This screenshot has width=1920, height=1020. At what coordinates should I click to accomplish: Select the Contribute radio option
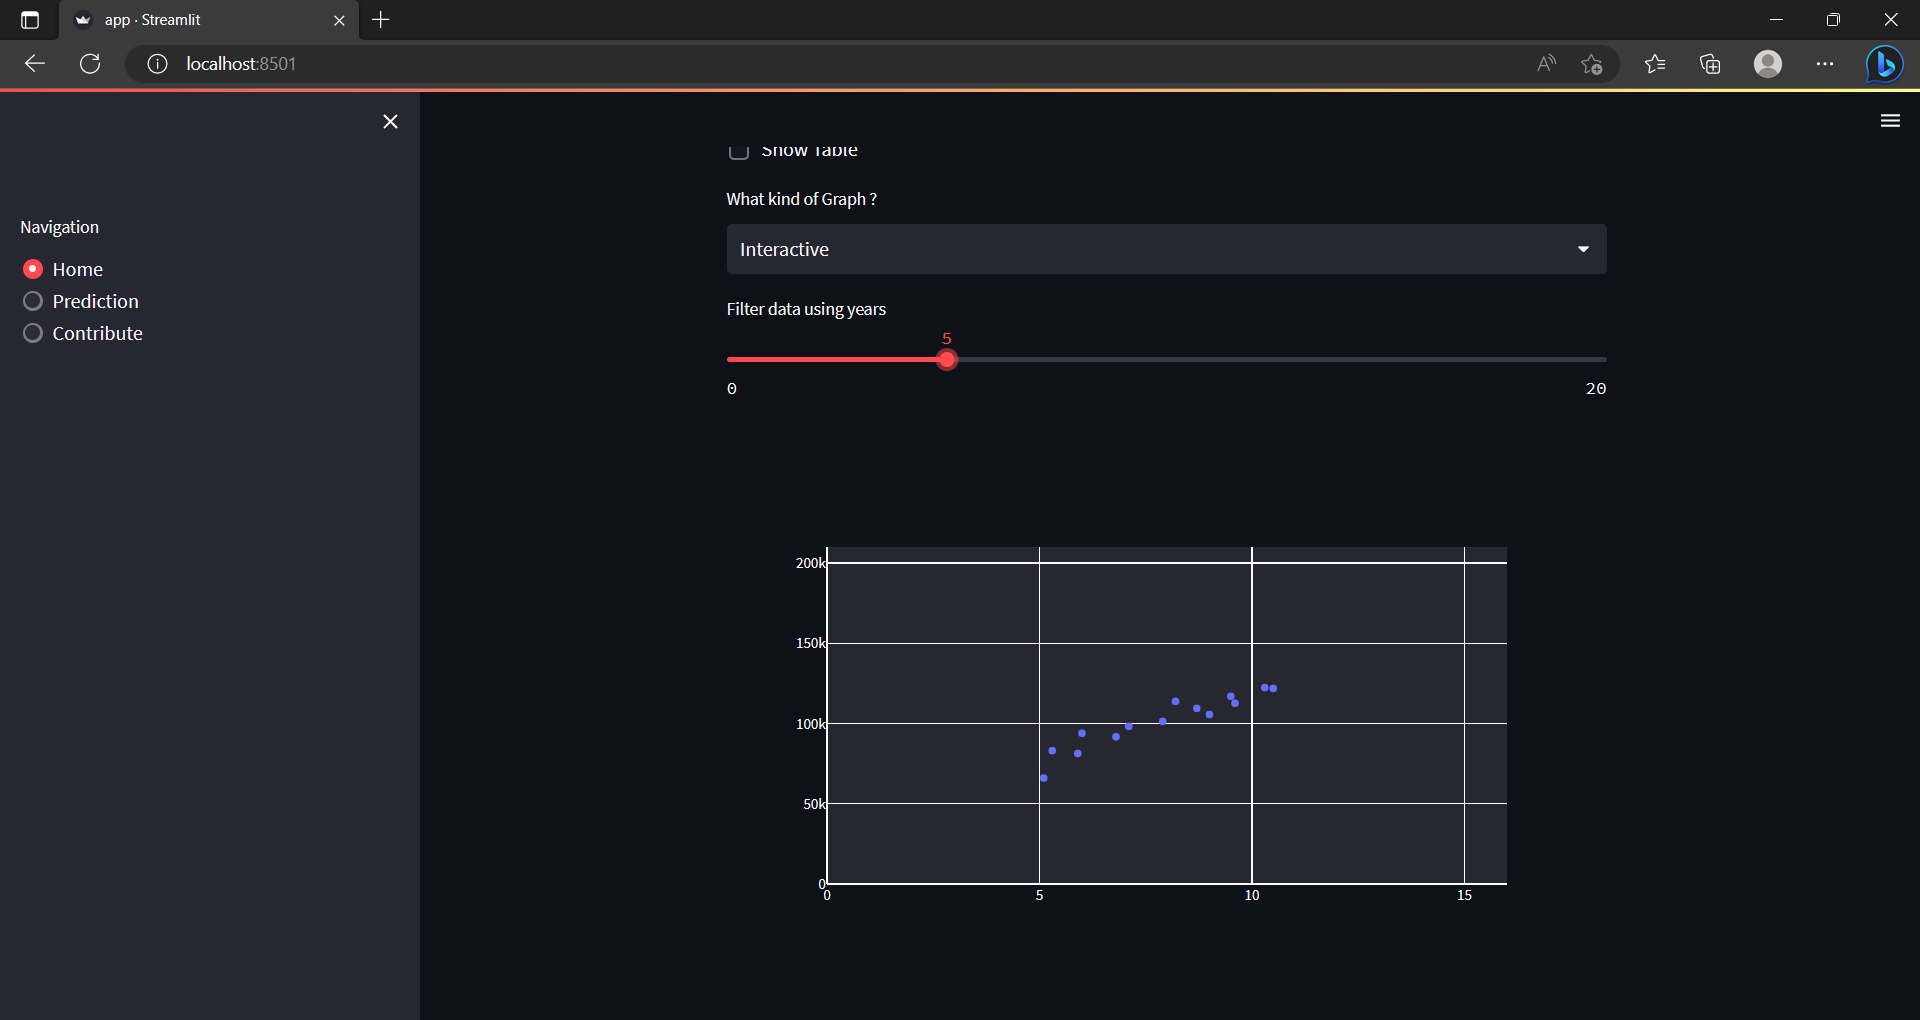[32, 333]
